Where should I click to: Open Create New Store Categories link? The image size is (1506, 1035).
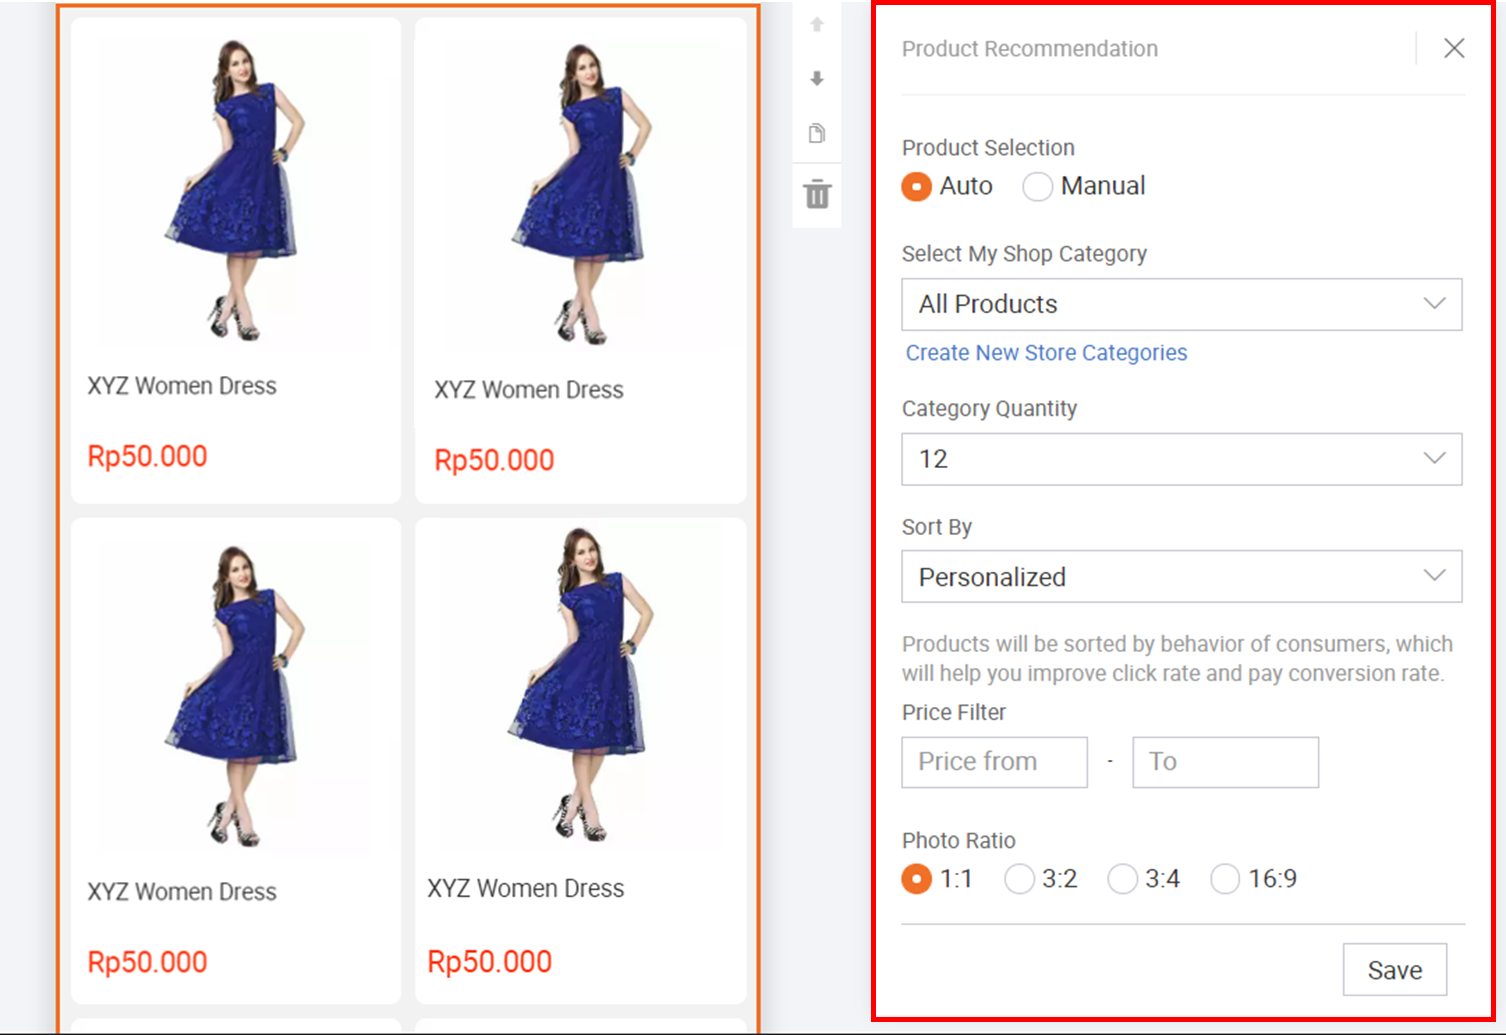[1046, 353]
